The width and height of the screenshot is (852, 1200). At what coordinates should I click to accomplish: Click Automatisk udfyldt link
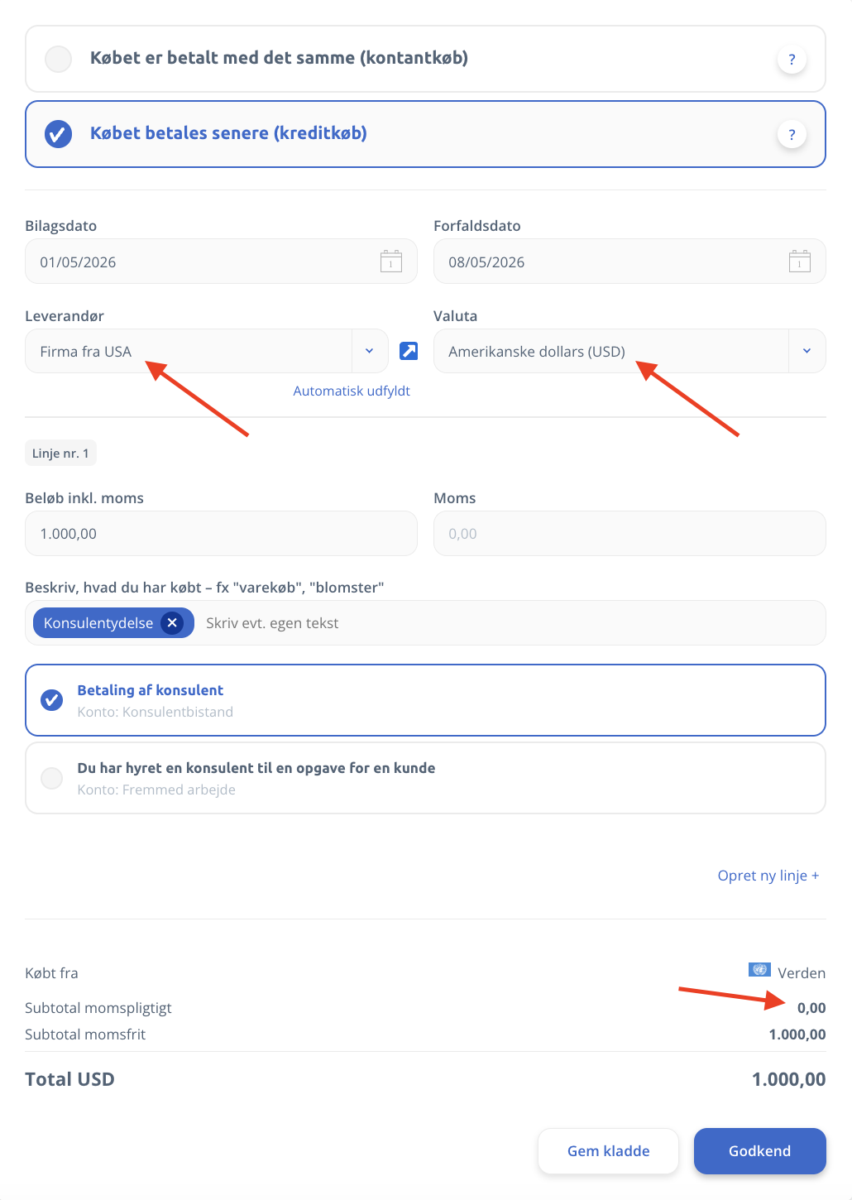(x=351, y=391)
